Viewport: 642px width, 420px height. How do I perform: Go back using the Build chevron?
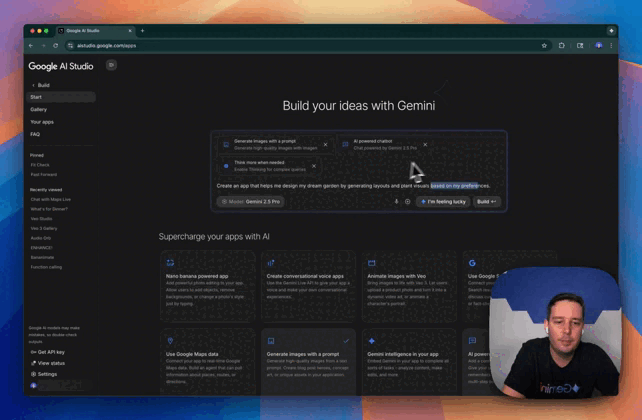click(34, 85)
